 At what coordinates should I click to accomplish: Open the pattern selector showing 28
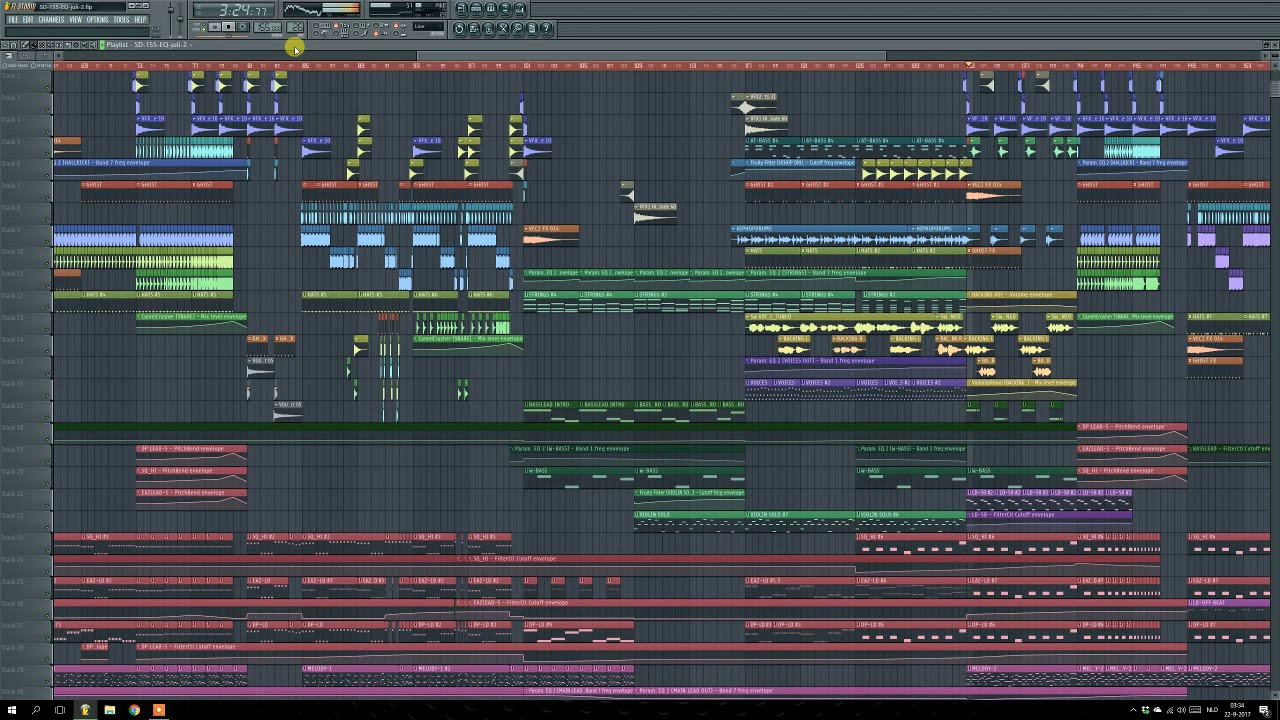tap(295, 27)
